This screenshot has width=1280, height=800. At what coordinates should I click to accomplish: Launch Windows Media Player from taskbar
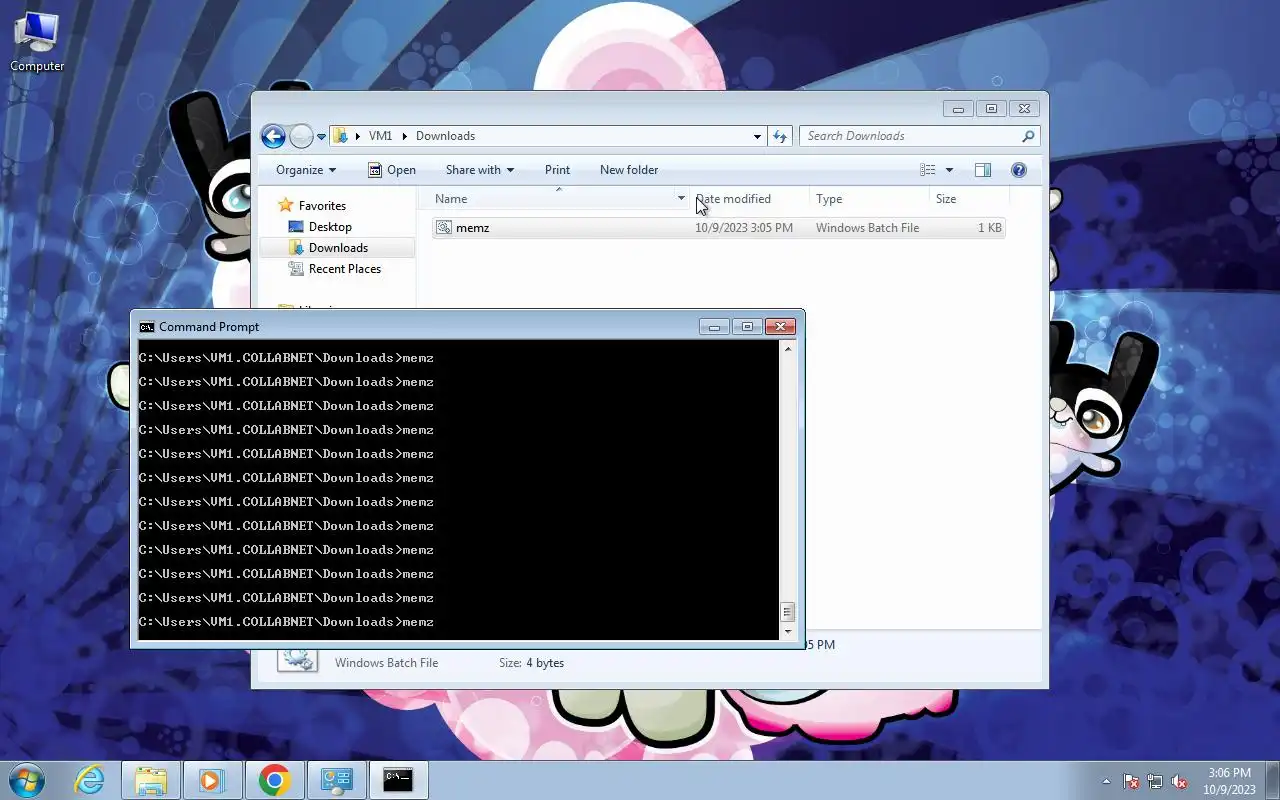213,780
